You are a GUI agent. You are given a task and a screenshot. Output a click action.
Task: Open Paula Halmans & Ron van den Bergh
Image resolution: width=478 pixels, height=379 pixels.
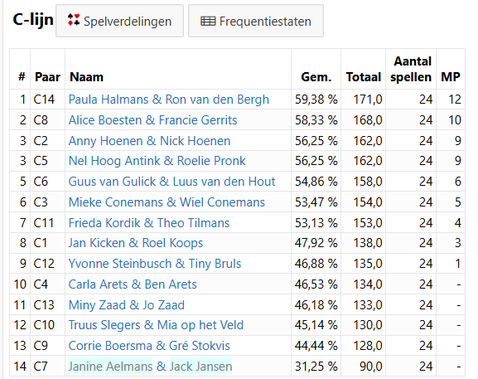[x=169, y=99]
